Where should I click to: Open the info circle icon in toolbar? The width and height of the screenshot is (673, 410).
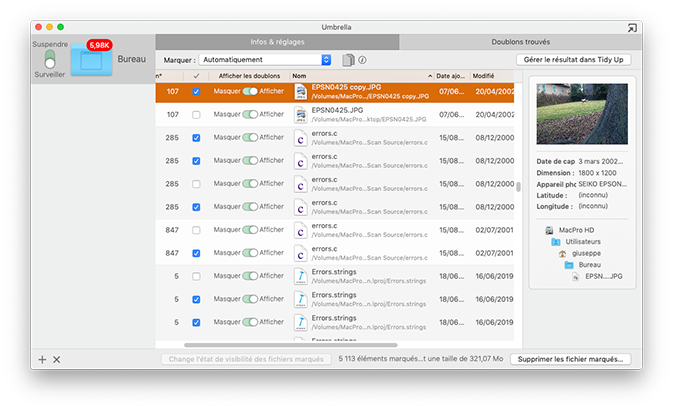tap(363, 60)
